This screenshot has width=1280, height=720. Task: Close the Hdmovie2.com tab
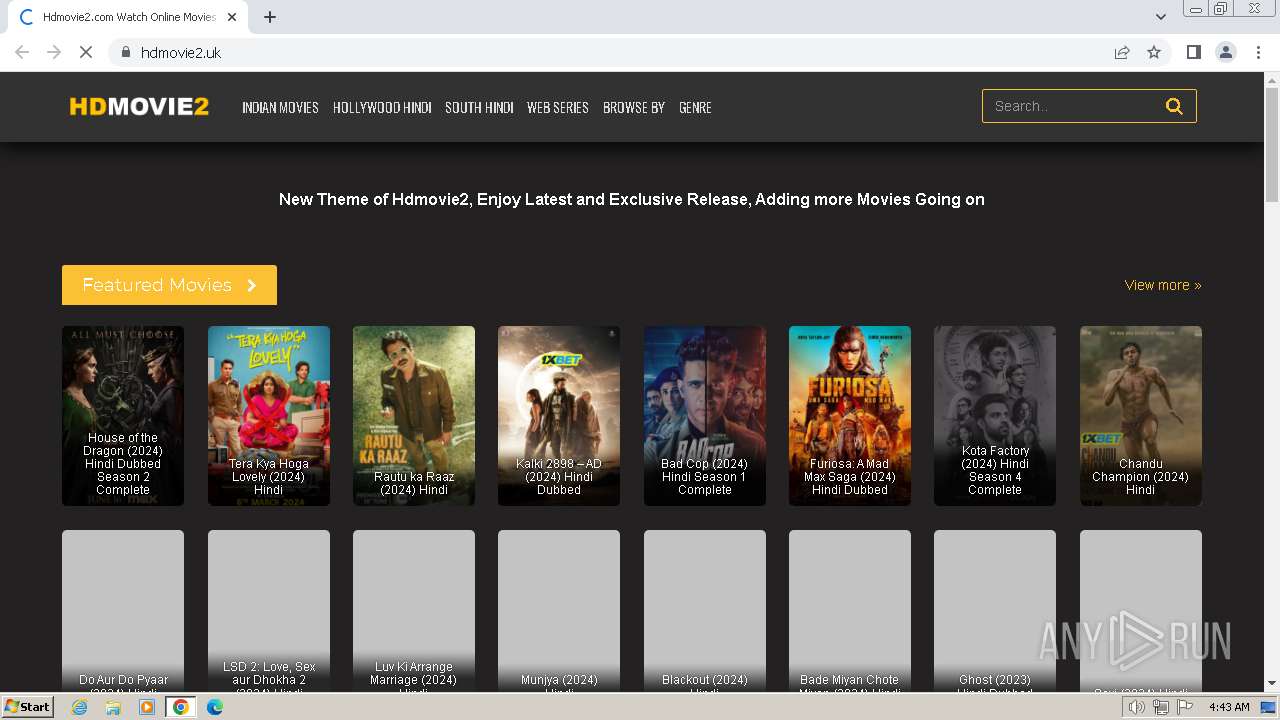tap(232, 17)
